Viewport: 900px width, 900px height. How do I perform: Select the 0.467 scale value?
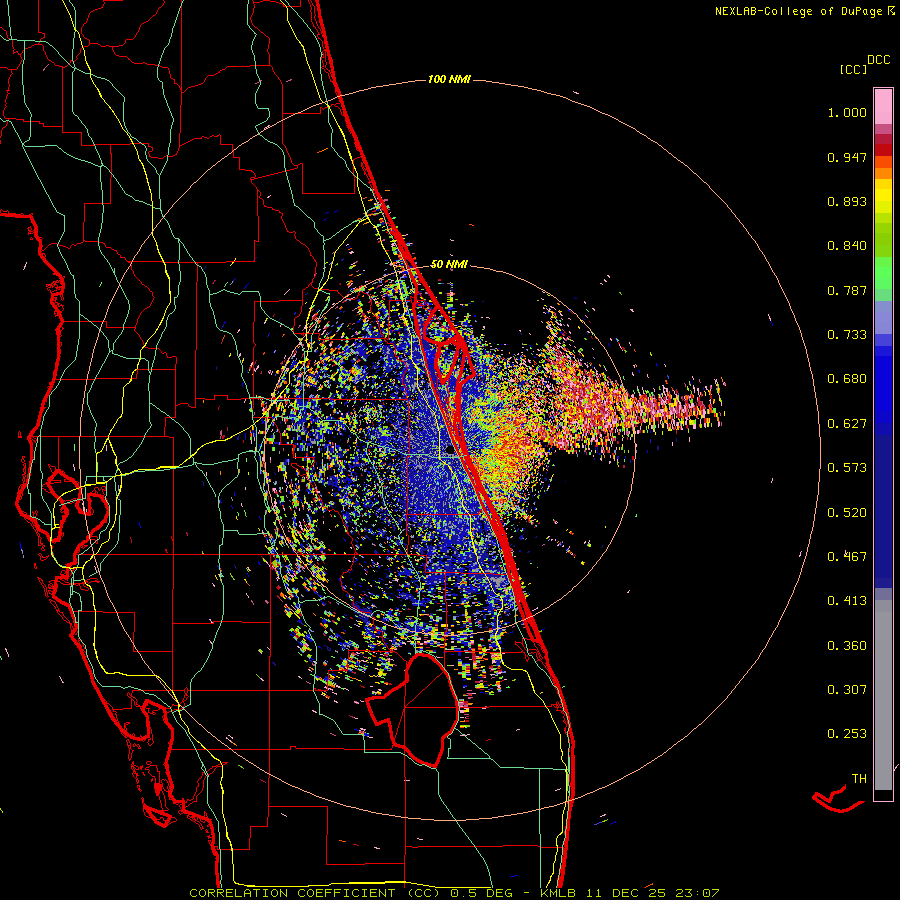tap(847, 557)
